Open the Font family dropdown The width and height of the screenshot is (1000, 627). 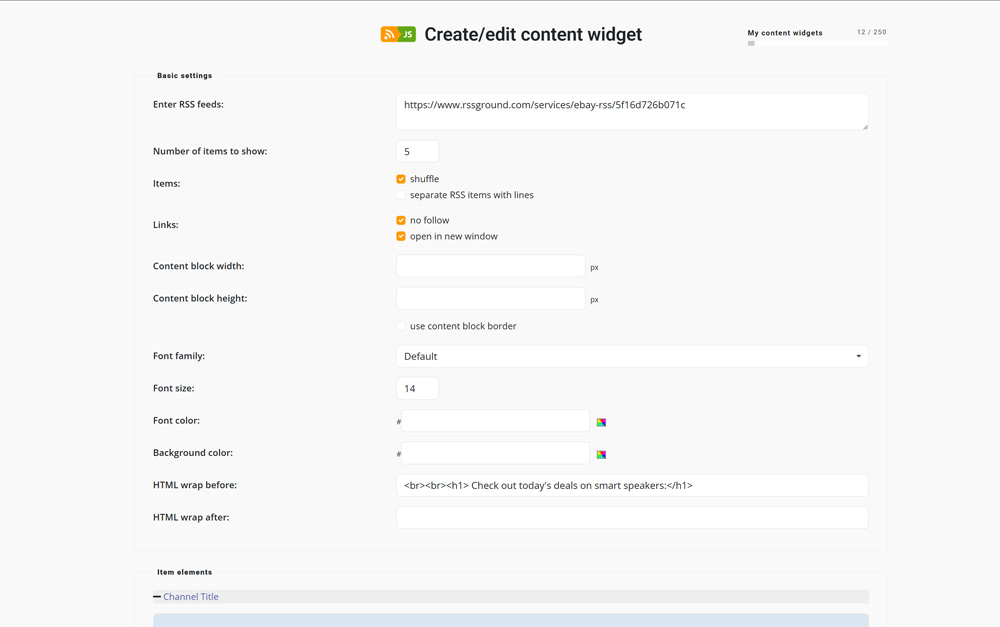pyautogui.click(x=632, y=356)
